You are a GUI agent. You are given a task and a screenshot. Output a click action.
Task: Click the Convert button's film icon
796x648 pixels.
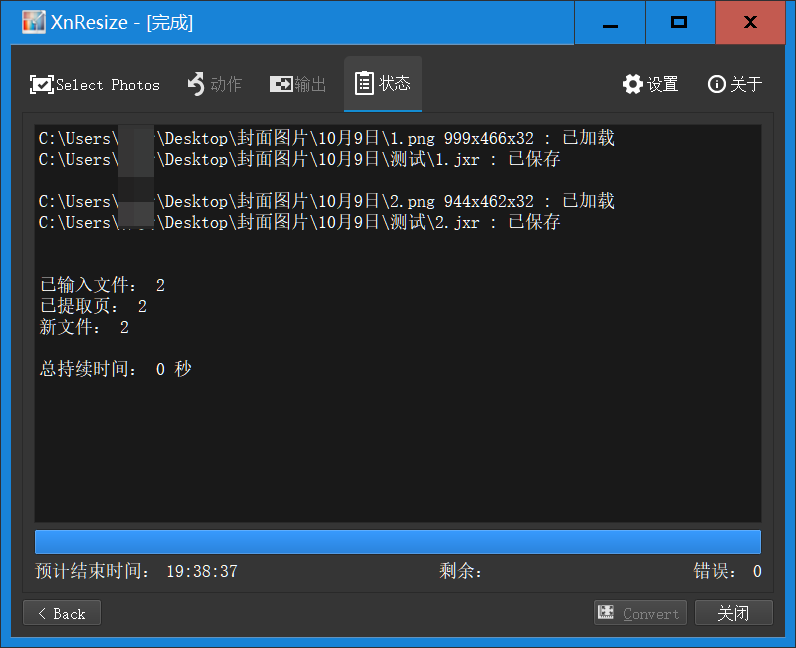click(x=606, y=612)
